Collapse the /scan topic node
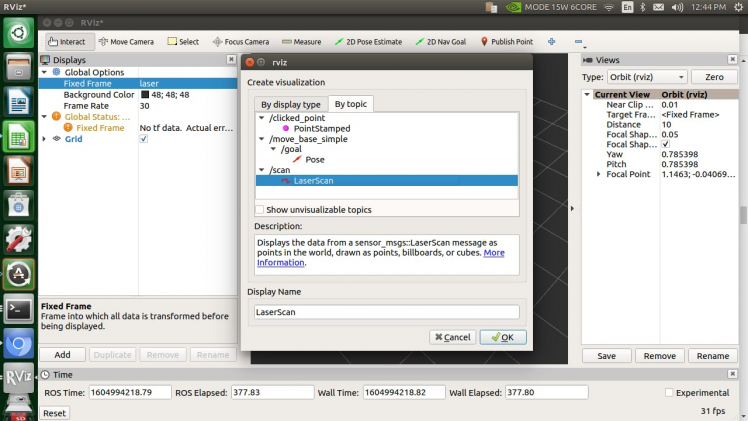This screenshot has height=421, width=748. tap(261, 170)
